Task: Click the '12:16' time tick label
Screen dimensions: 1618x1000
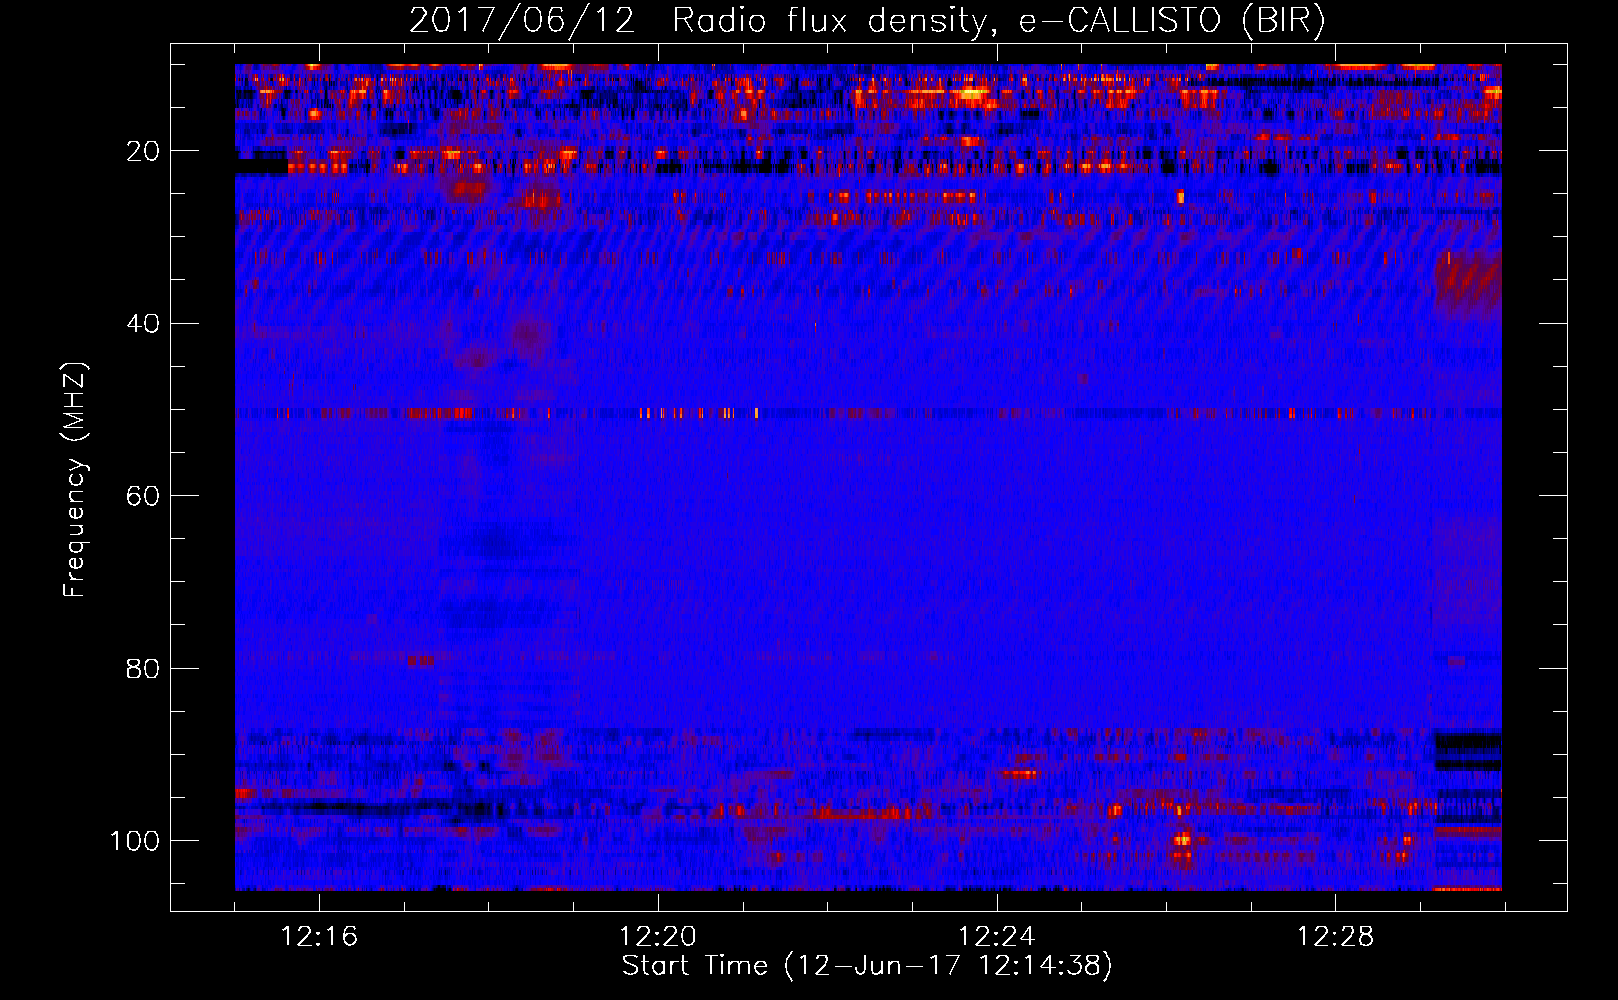Action: coord(319,937)
